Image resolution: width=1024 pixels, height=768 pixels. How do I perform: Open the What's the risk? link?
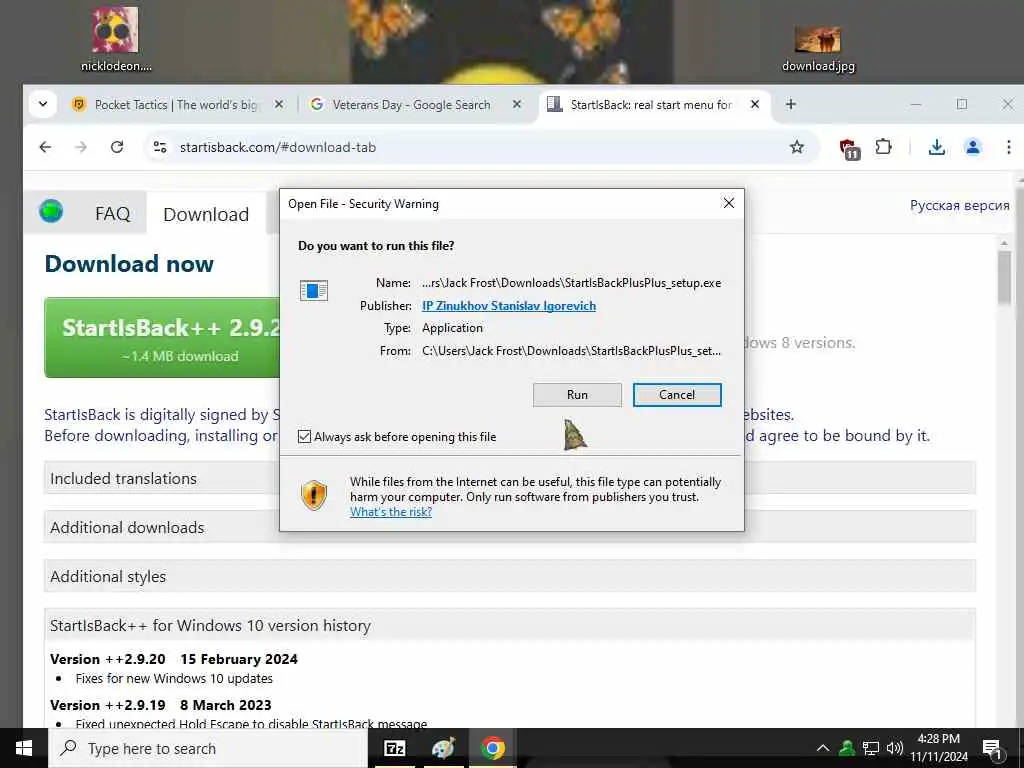391,512
